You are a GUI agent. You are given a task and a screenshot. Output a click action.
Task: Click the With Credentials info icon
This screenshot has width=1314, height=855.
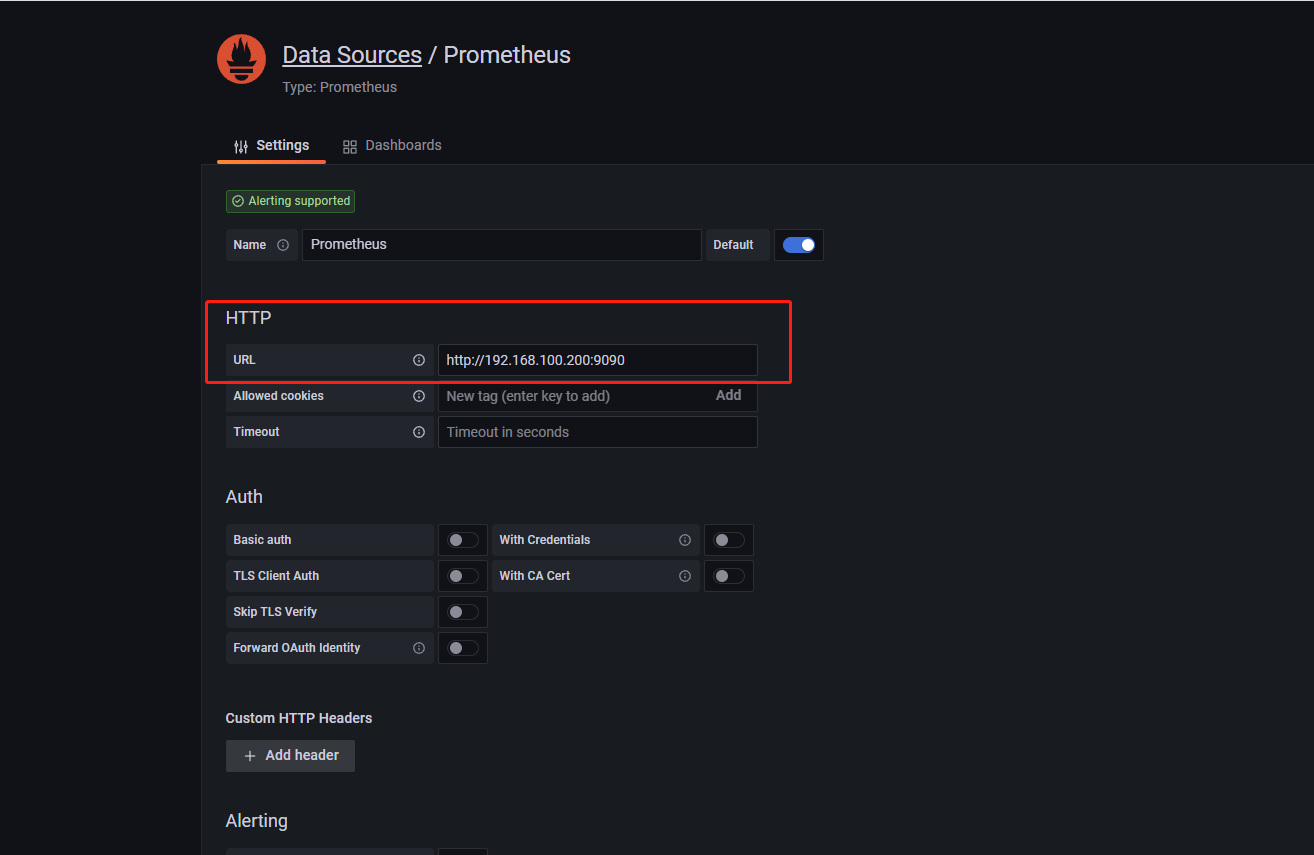point(685,540)
